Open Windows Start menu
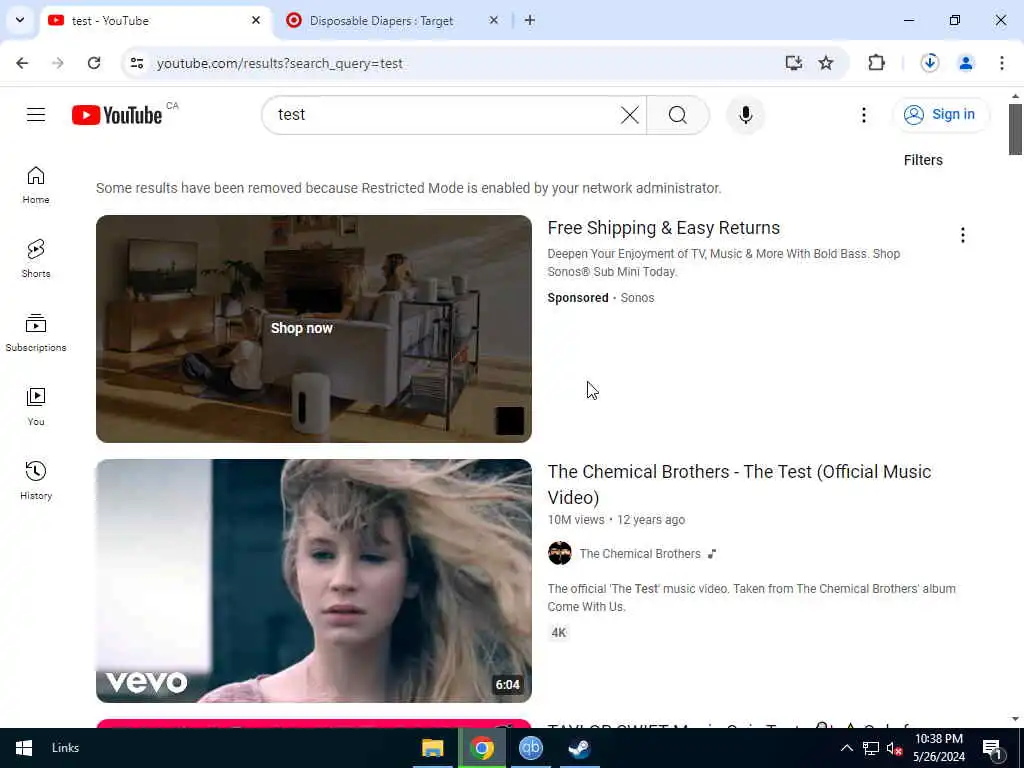The width and height of the screenshot is (1024, 768). tap(24, 748)
